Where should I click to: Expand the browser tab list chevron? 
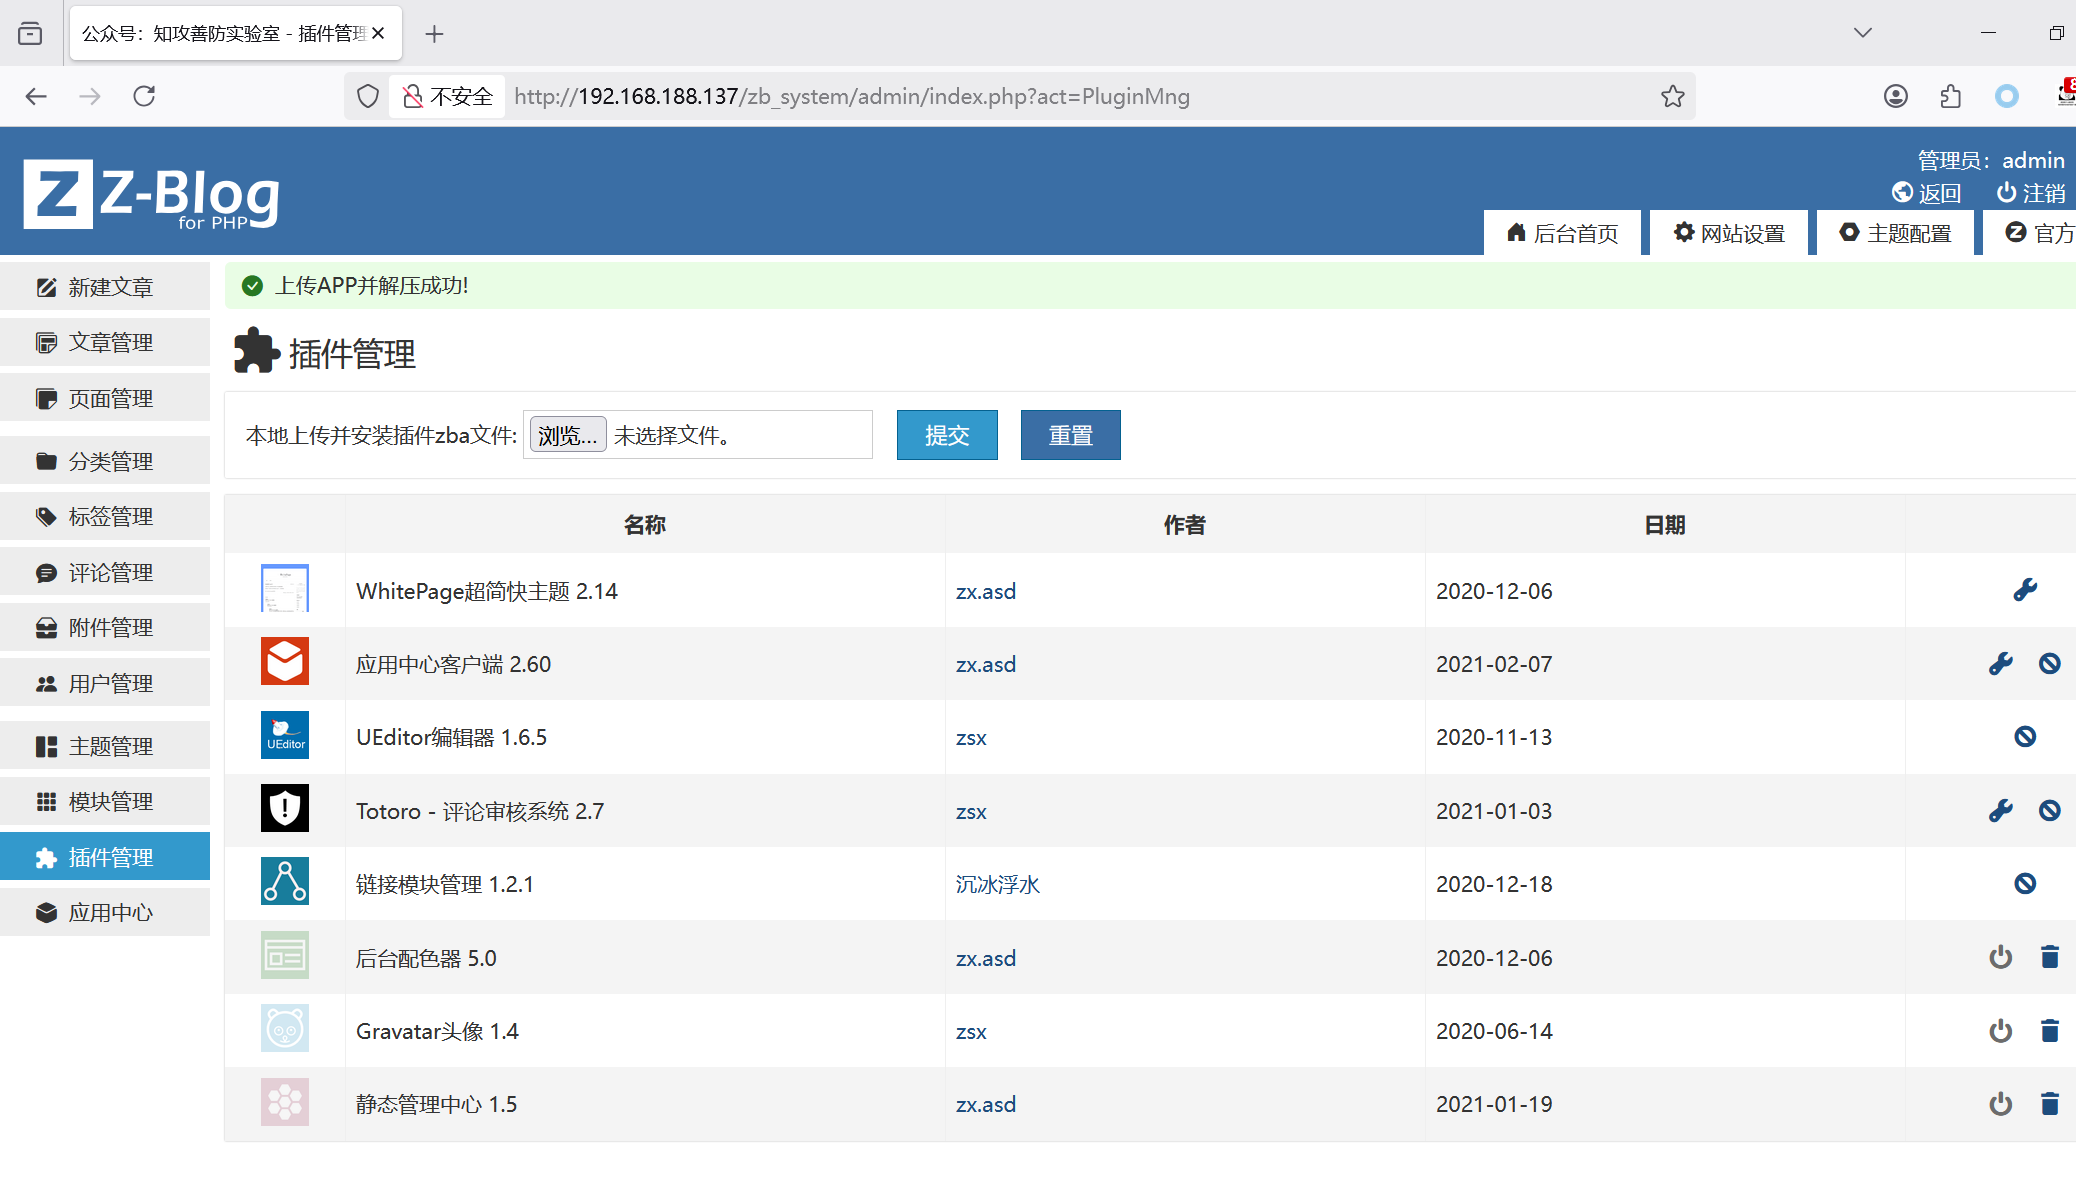[x=1862, y=33]
